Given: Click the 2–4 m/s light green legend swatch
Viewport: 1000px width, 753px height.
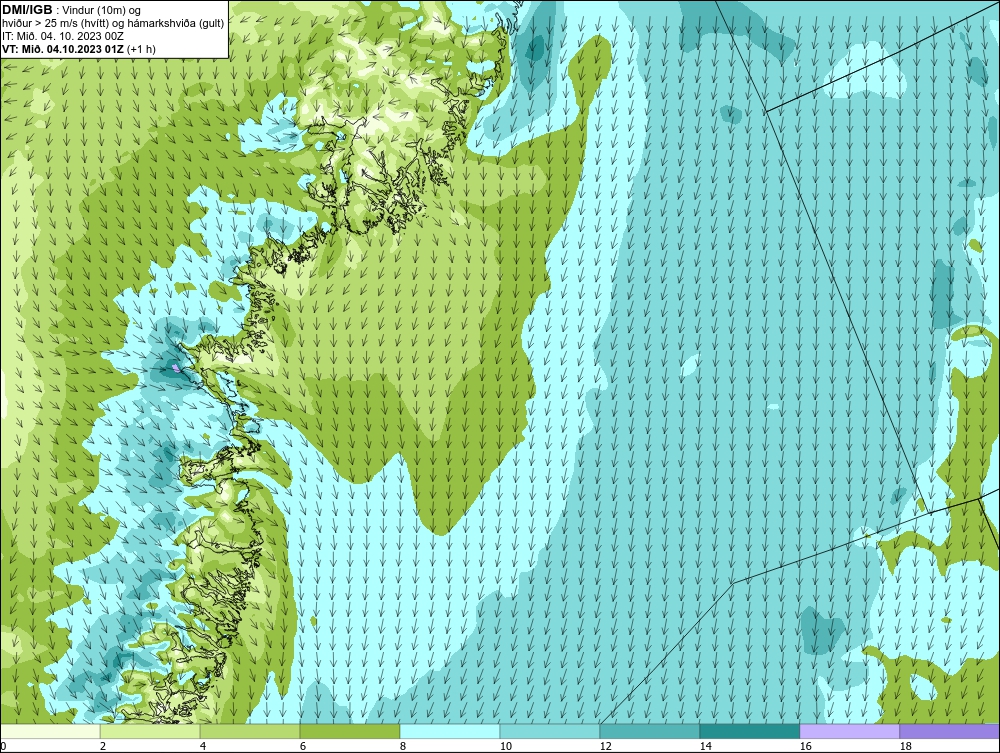Looking at the screenshot, I should point(150,731).
